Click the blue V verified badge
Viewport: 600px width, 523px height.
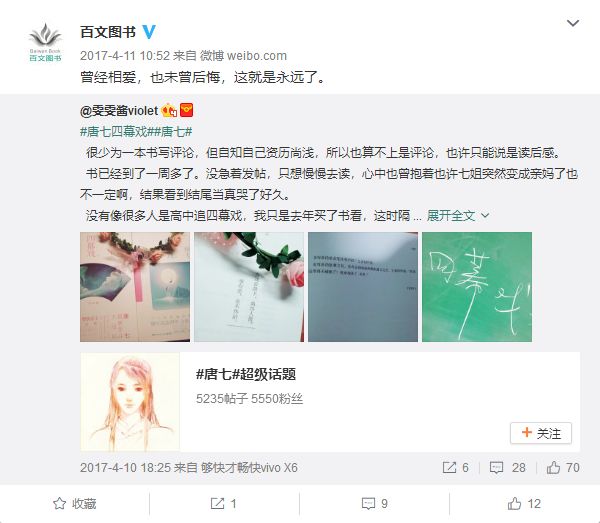pos(149,32)
